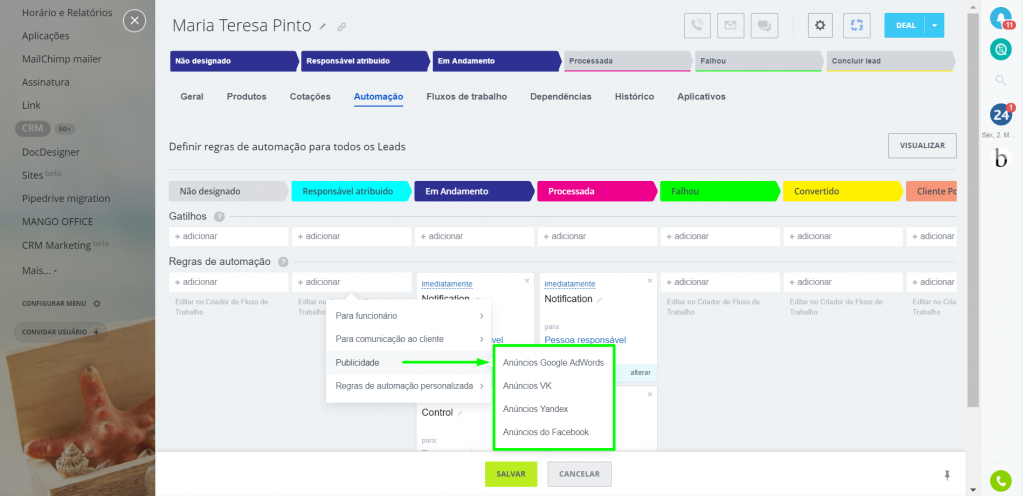Open DocDesigner in sidebar
The width and height of the screenshot is (1023, 496).
pos(51,152)
